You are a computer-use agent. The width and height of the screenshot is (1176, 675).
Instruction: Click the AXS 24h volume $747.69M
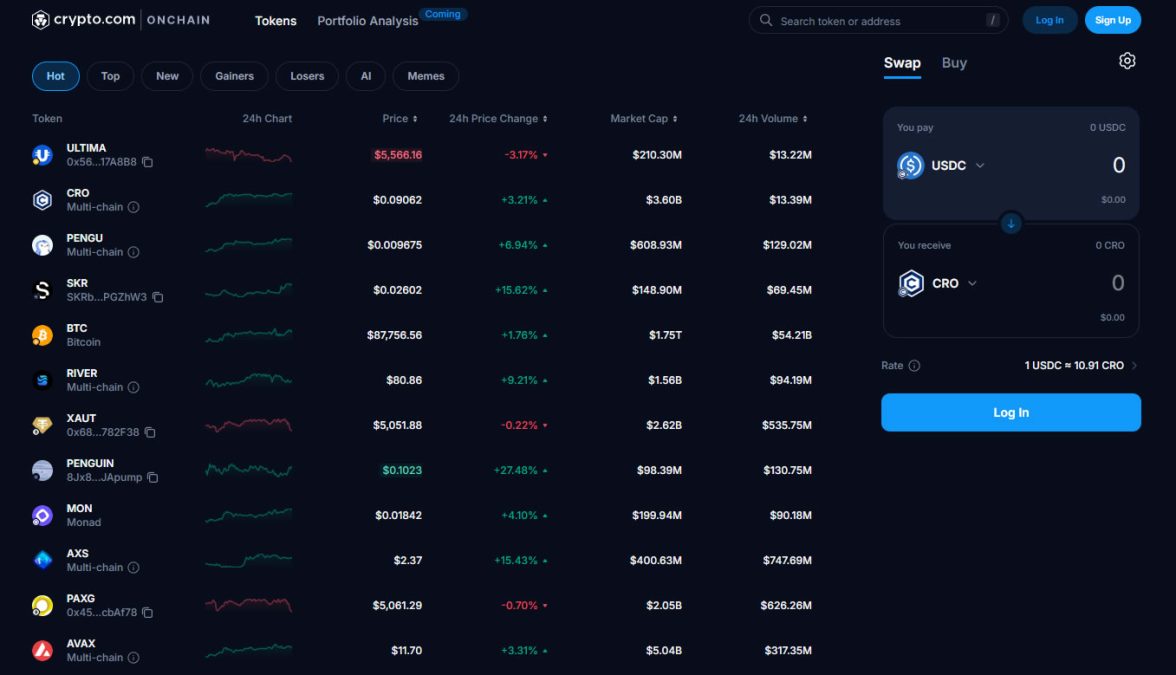pos(787,560)
